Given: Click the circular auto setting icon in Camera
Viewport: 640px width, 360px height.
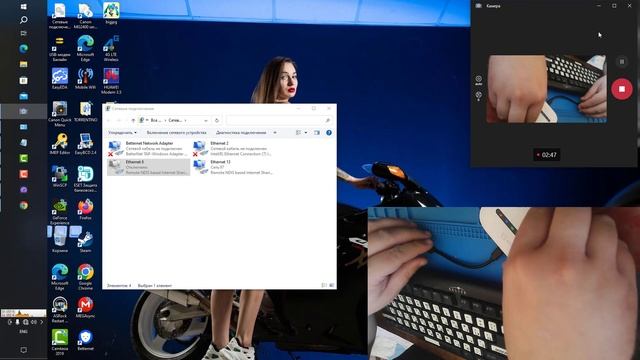Looking at the screenshot, I should click(x=478, y=80).
